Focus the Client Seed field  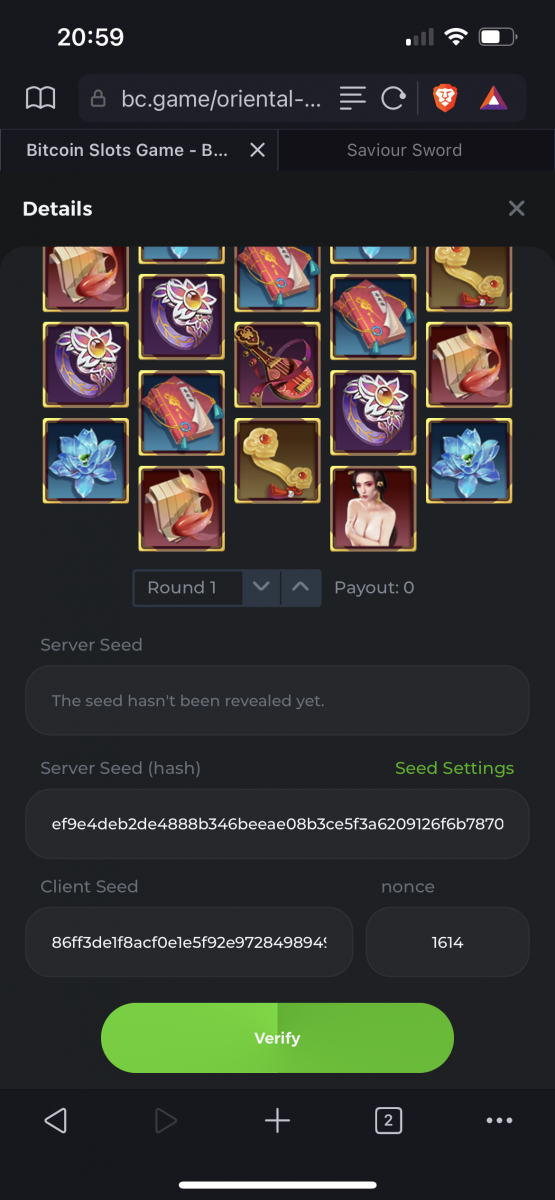tap(189, 942)
